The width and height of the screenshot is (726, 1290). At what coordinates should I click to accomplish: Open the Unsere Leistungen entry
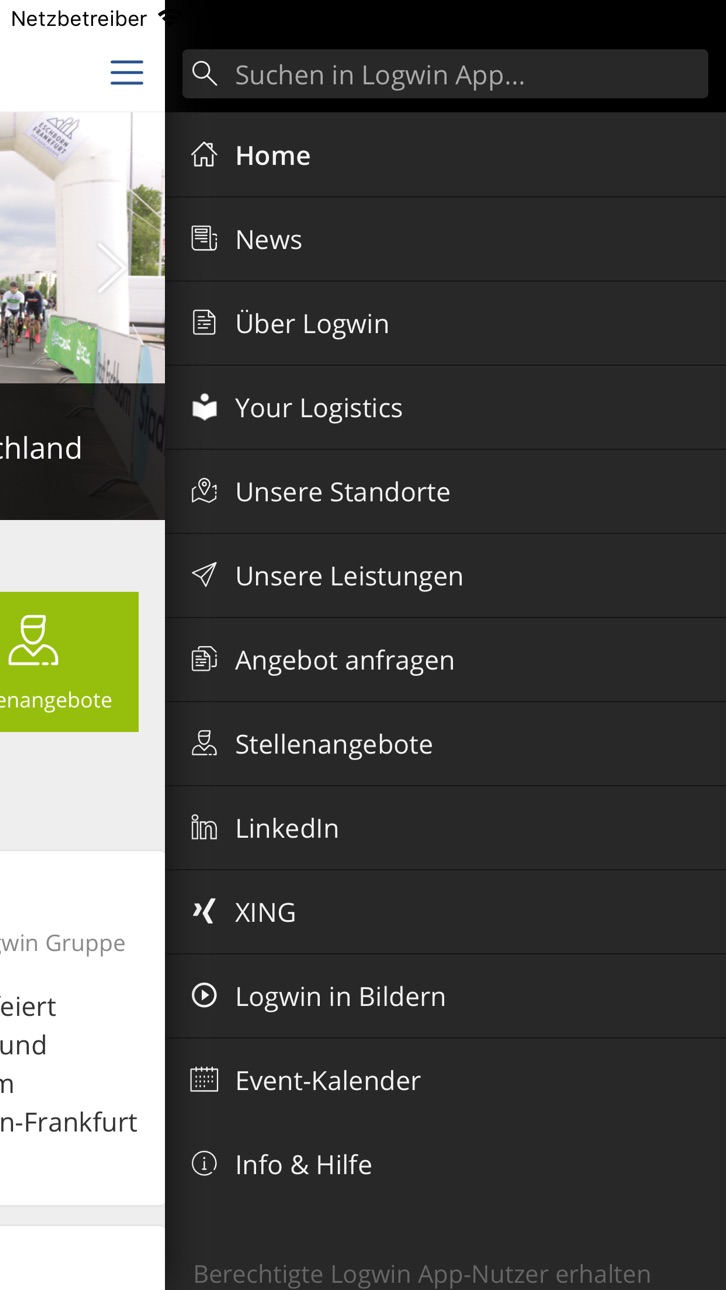tap(445, 575)
